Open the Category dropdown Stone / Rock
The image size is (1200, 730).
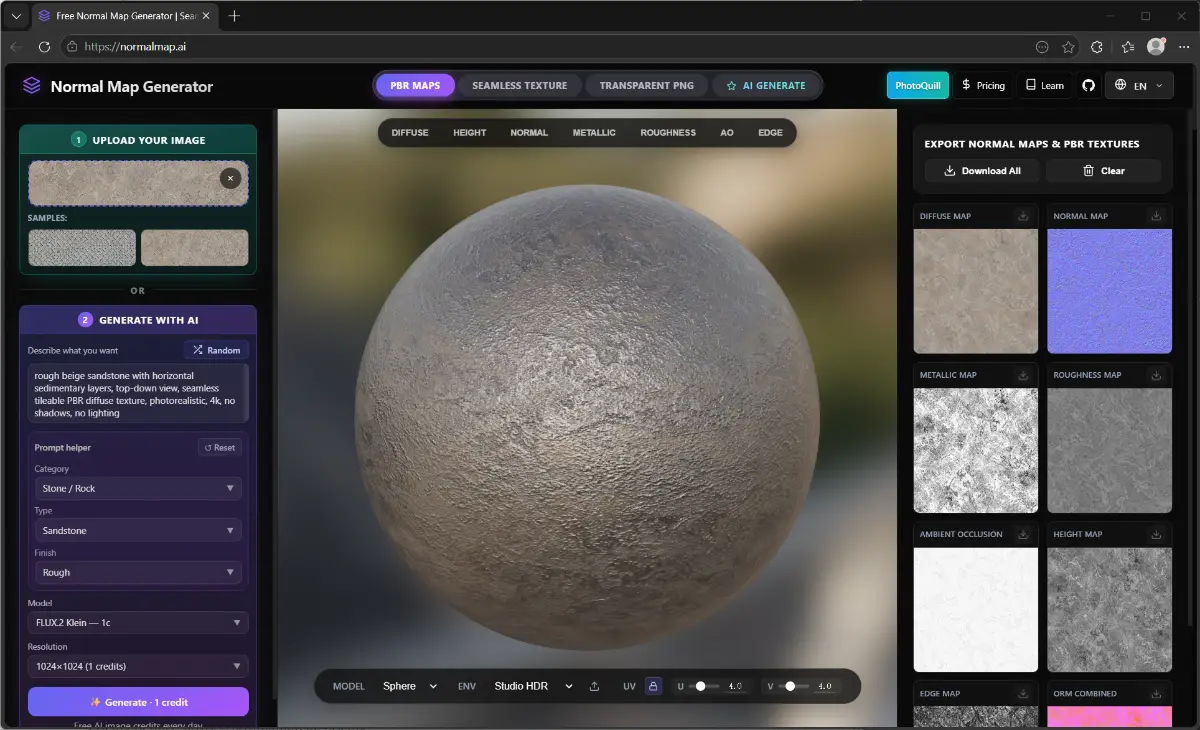[138, 488]
